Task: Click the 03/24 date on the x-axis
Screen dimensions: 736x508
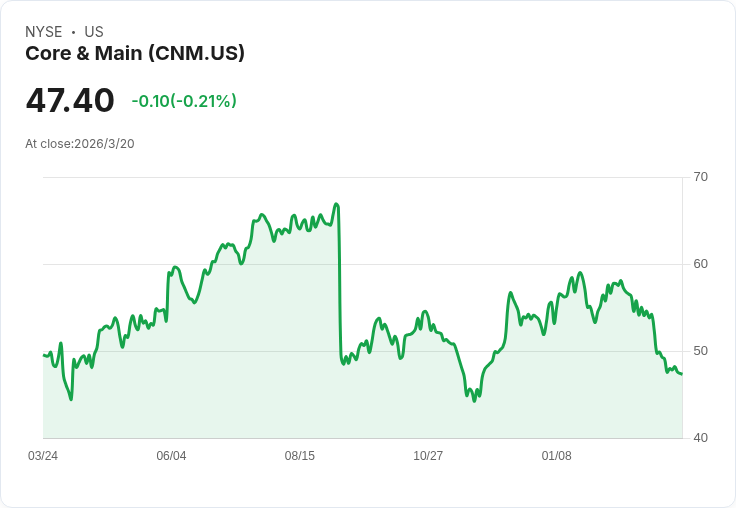Action: (x=43, y=456)
